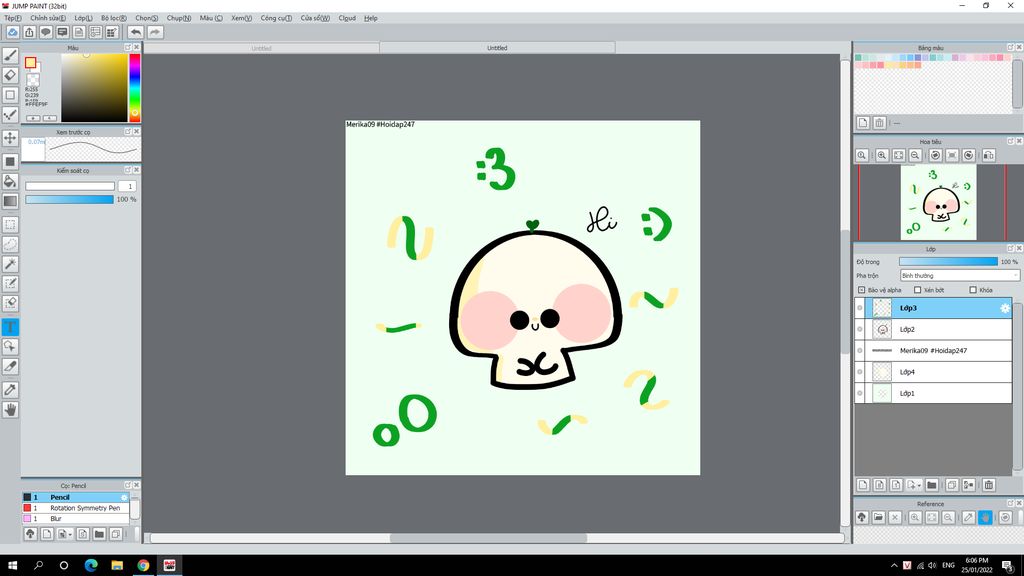The image size is (1024, 576).
Task: Open the Tệp menu
Action: coord(12,18)
